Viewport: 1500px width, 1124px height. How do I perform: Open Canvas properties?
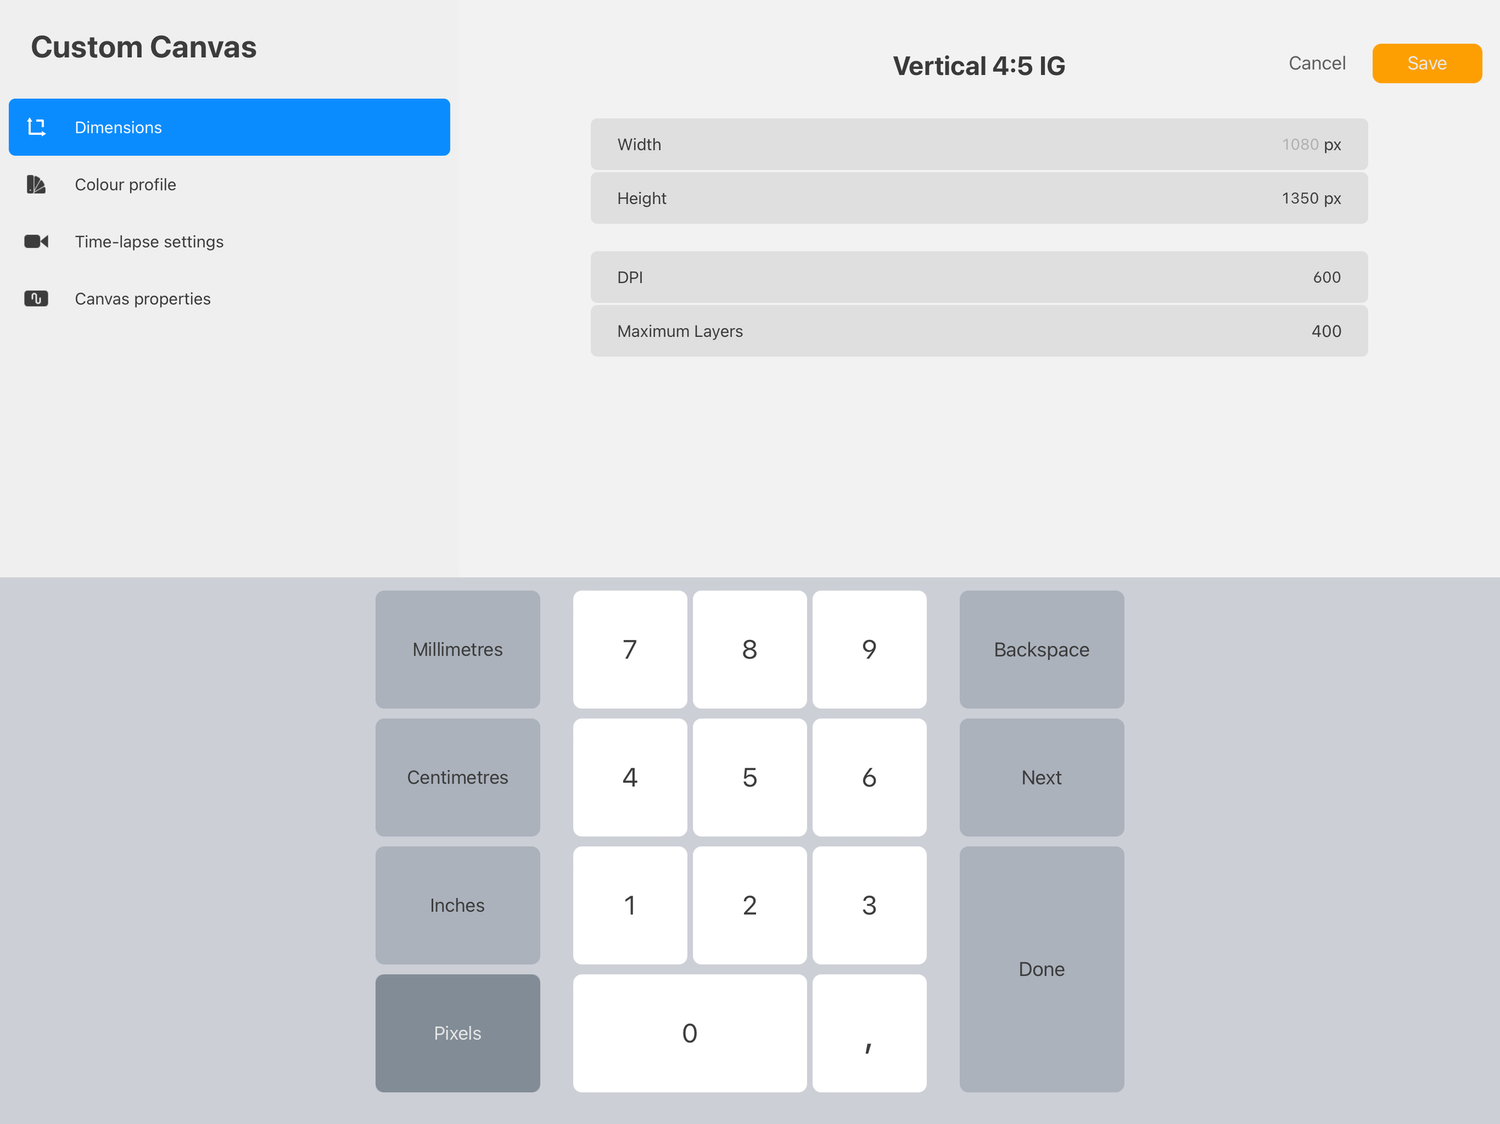pyautogui.click(x=143, y=298)
